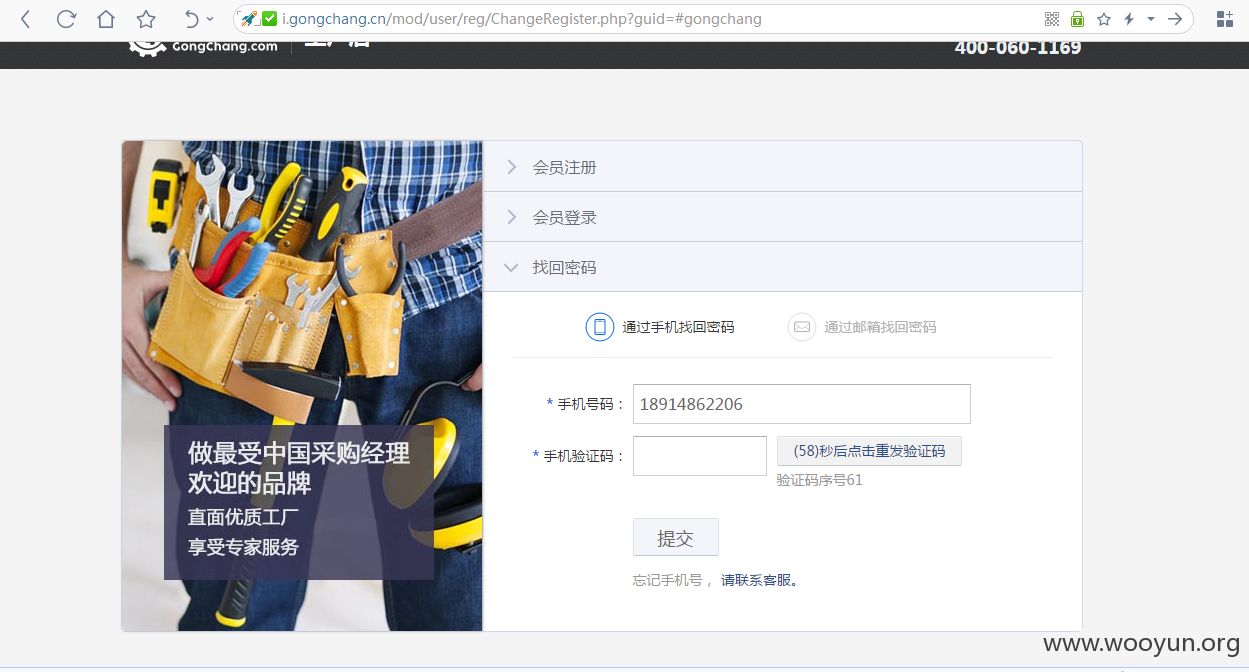1249x672 pixels.
Task: Expand the 会员注册 section
Action: 782,167
